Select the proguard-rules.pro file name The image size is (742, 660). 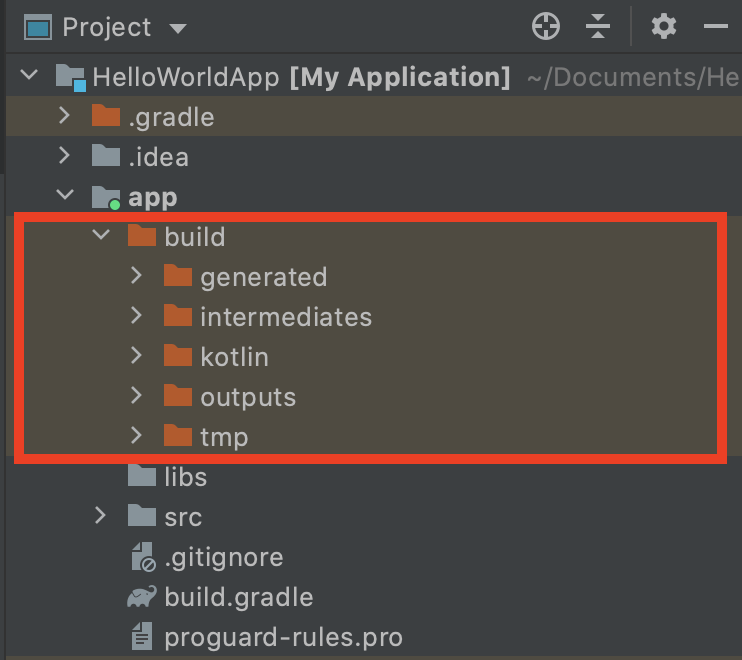click(283, 638)
